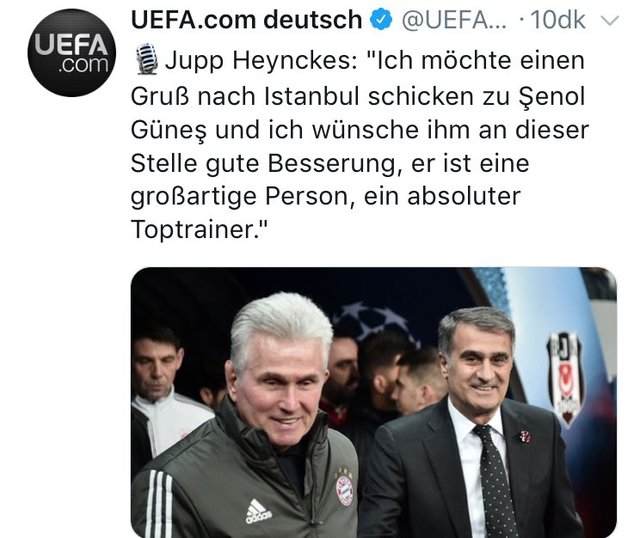Open UEFA.com deutsch profile name

247,20
